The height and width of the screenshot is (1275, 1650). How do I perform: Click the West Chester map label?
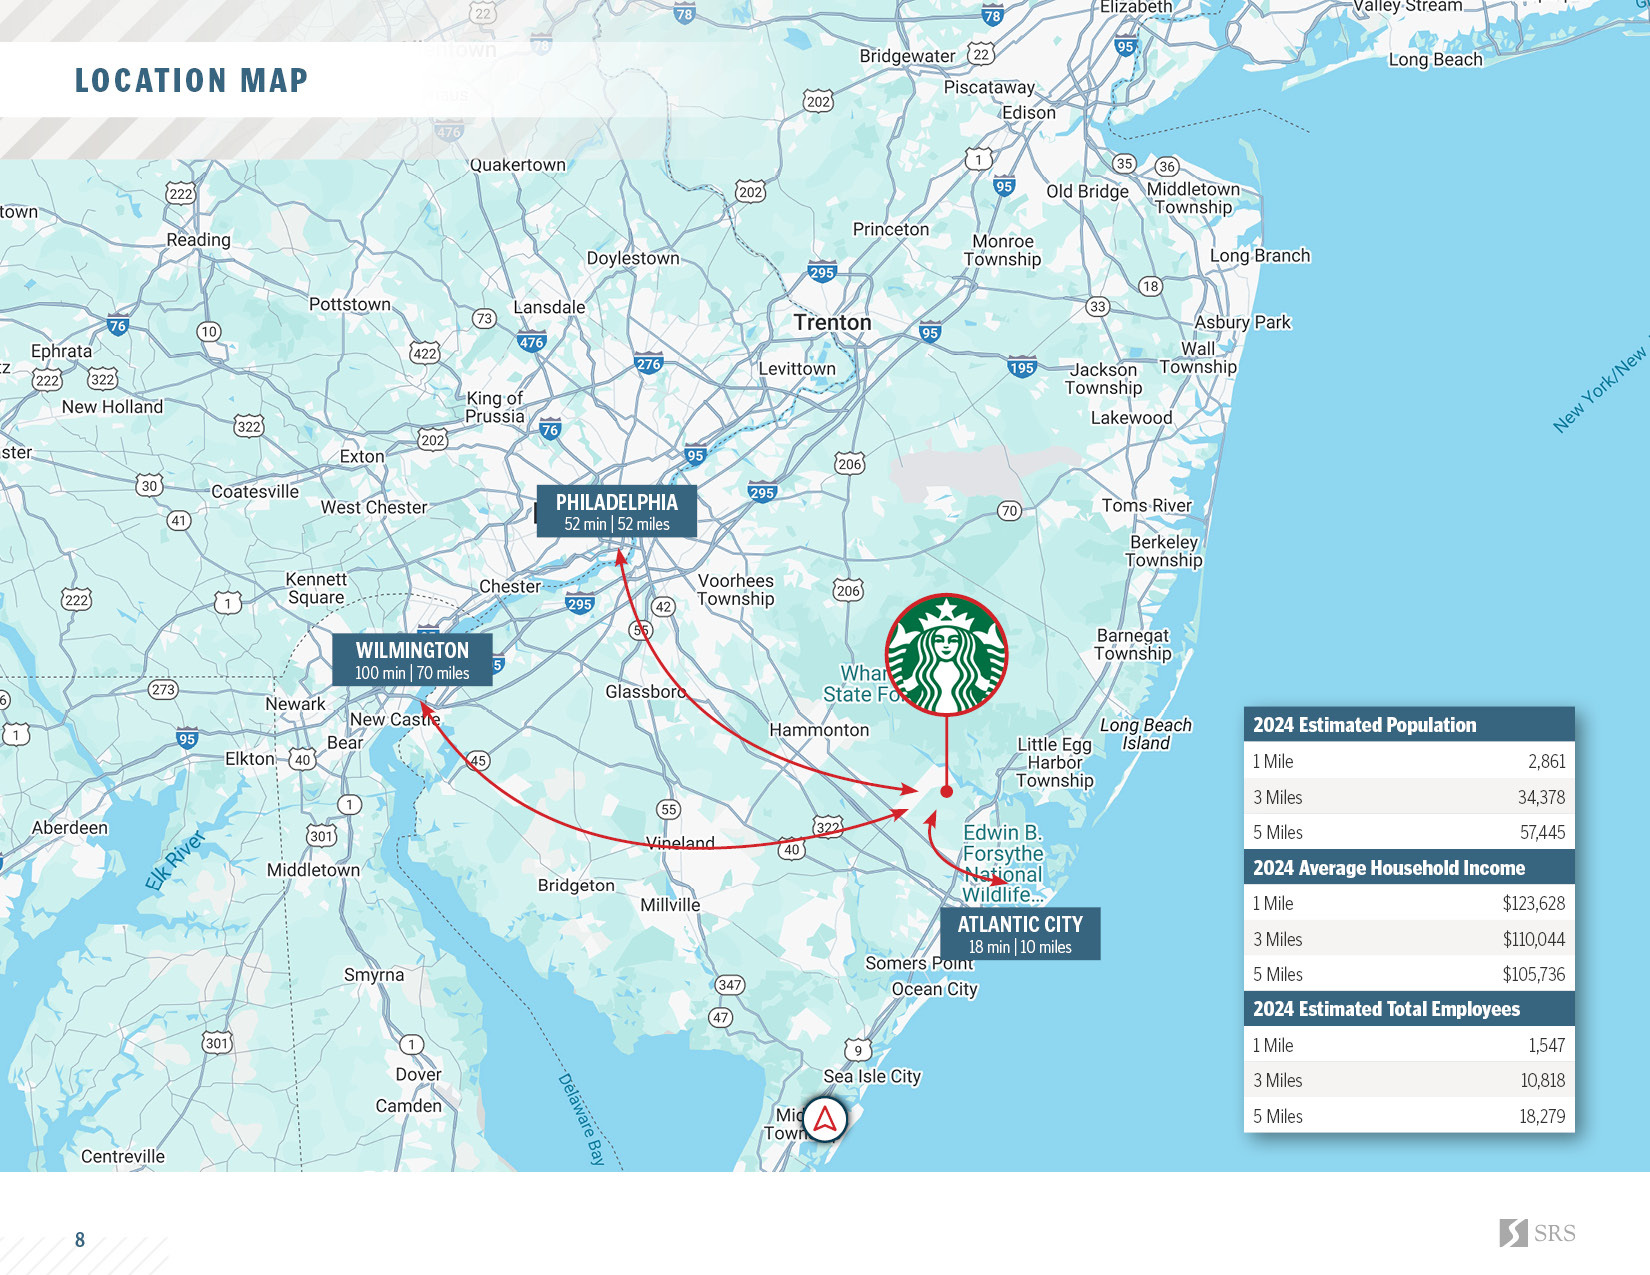click(374, 507)
